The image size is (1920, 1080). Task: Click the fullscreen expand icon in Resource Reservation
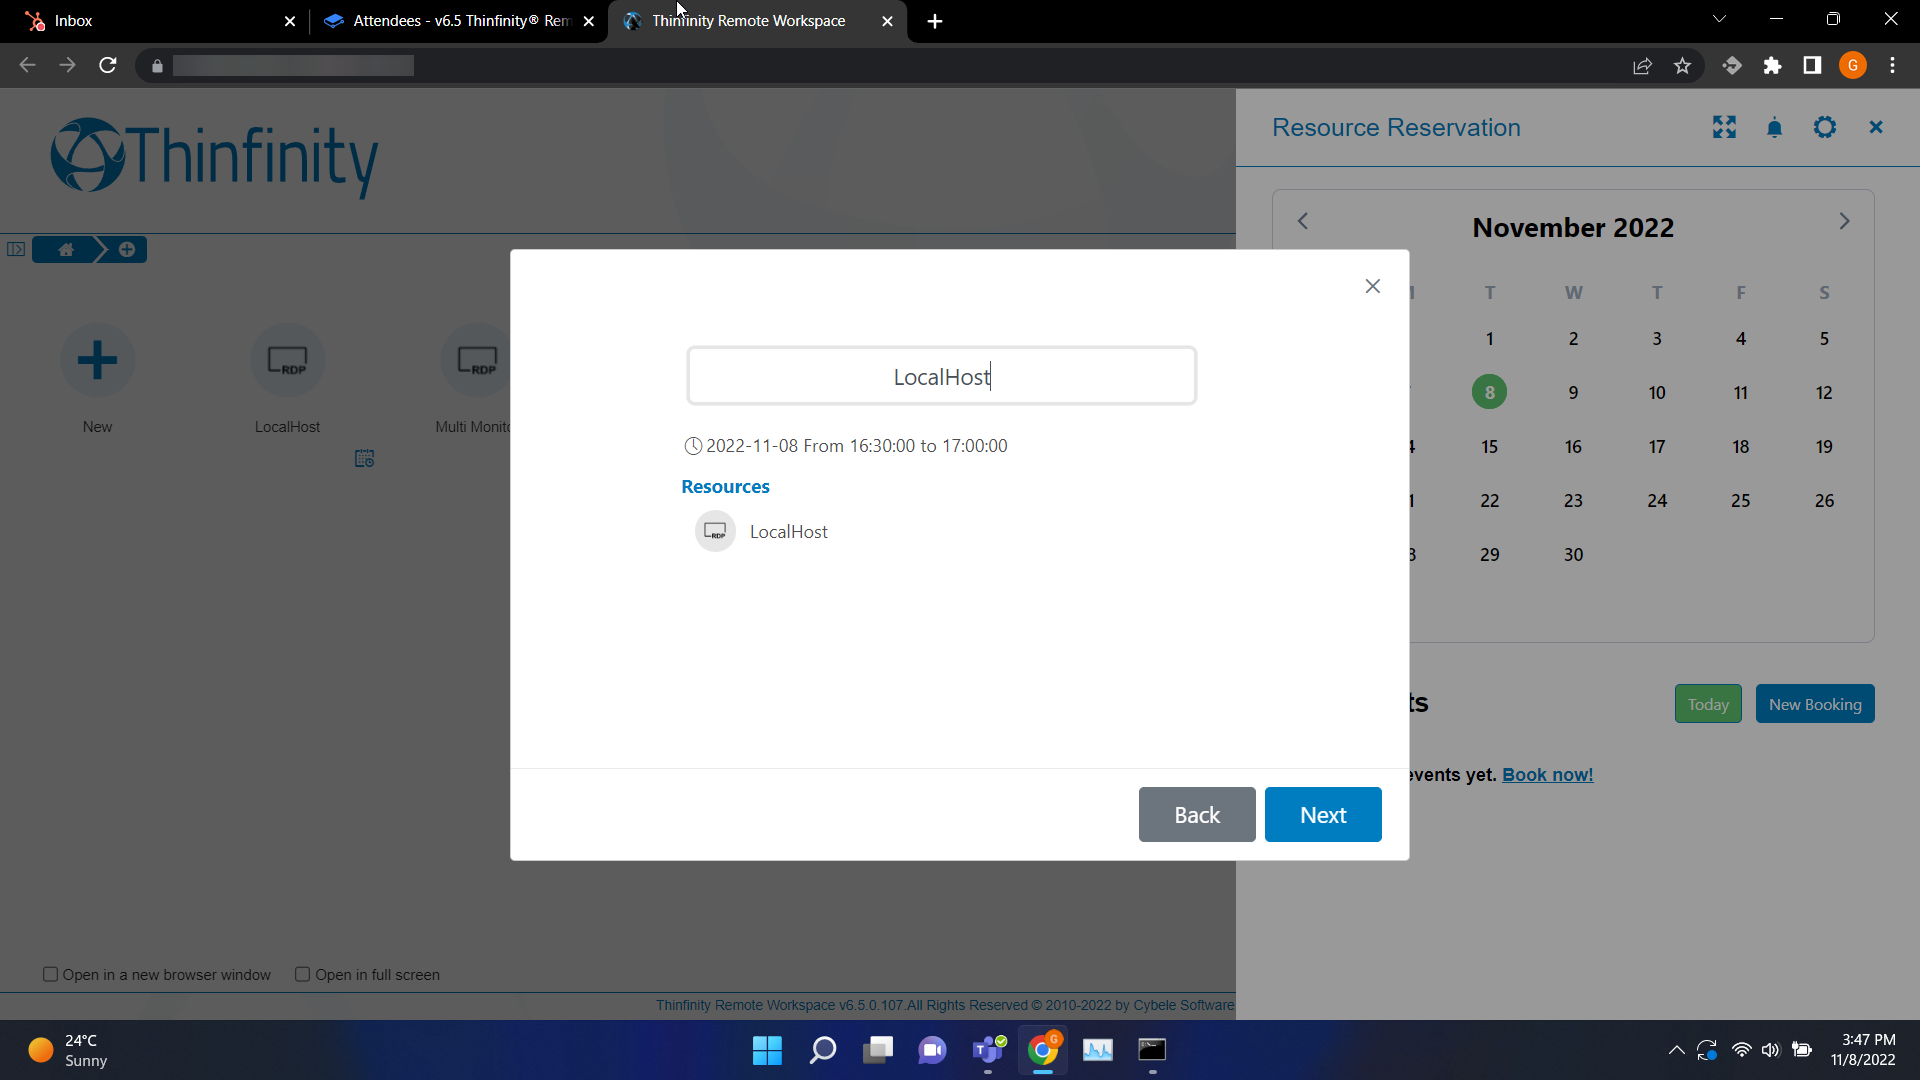pyautogui.click(x=1724, y=127)
